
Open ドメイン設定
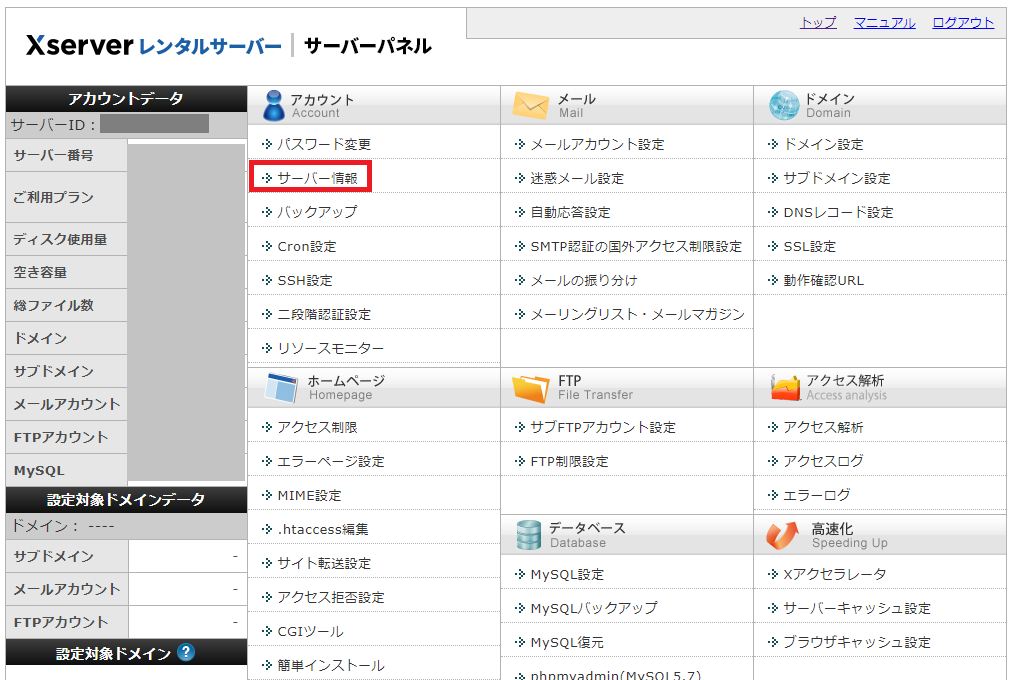[824, 144]
